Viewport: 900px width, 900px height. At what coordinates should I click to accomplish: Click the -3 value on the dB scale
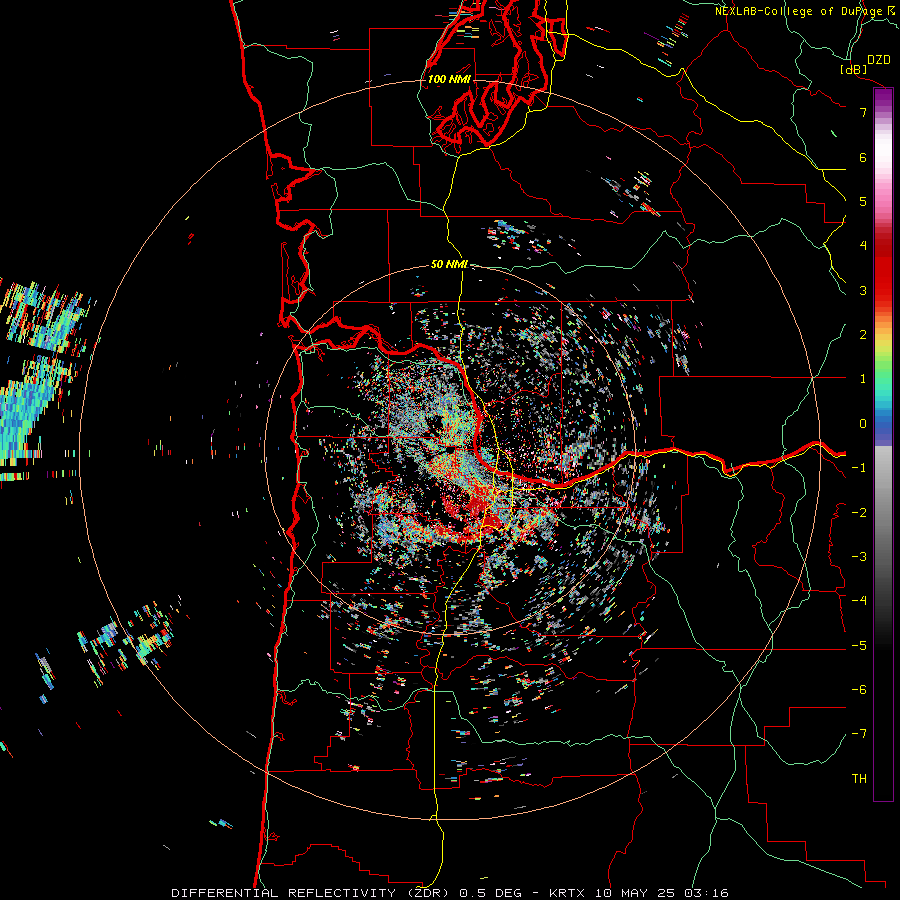pyautogui.click(x=859, y=557)
